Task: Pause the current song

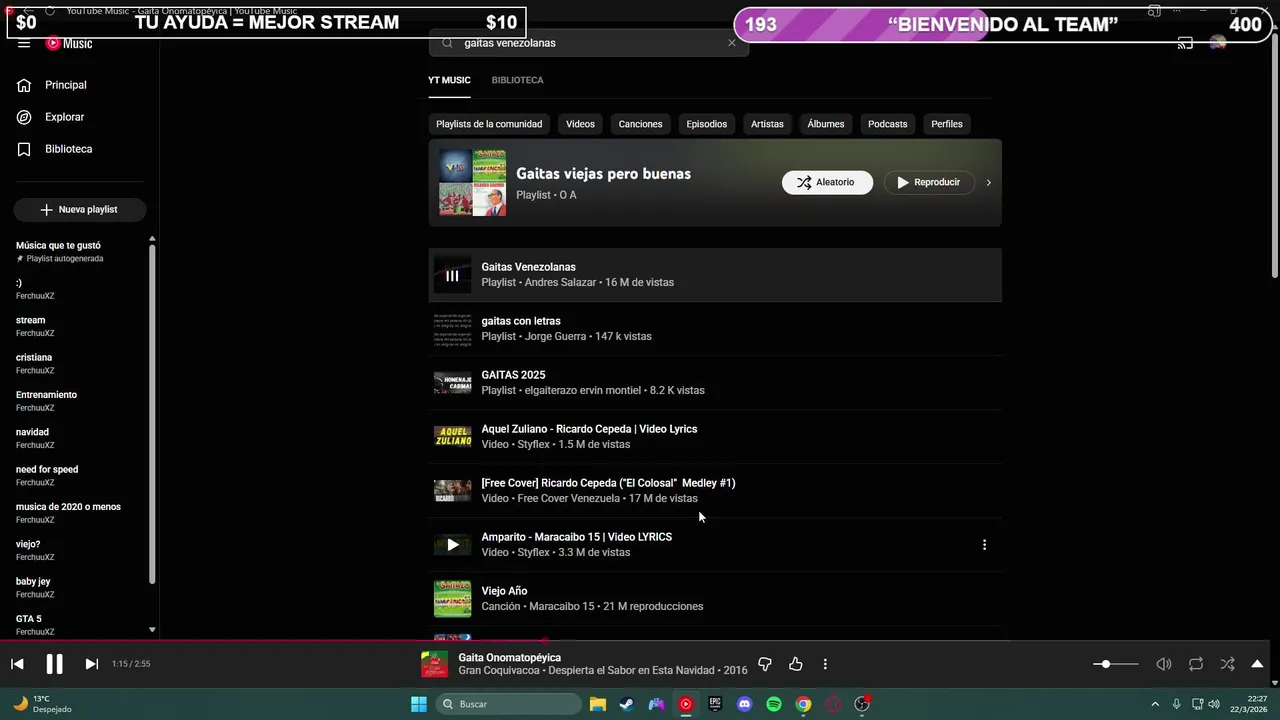Action: pyautogui.click(x=54, y=664)
